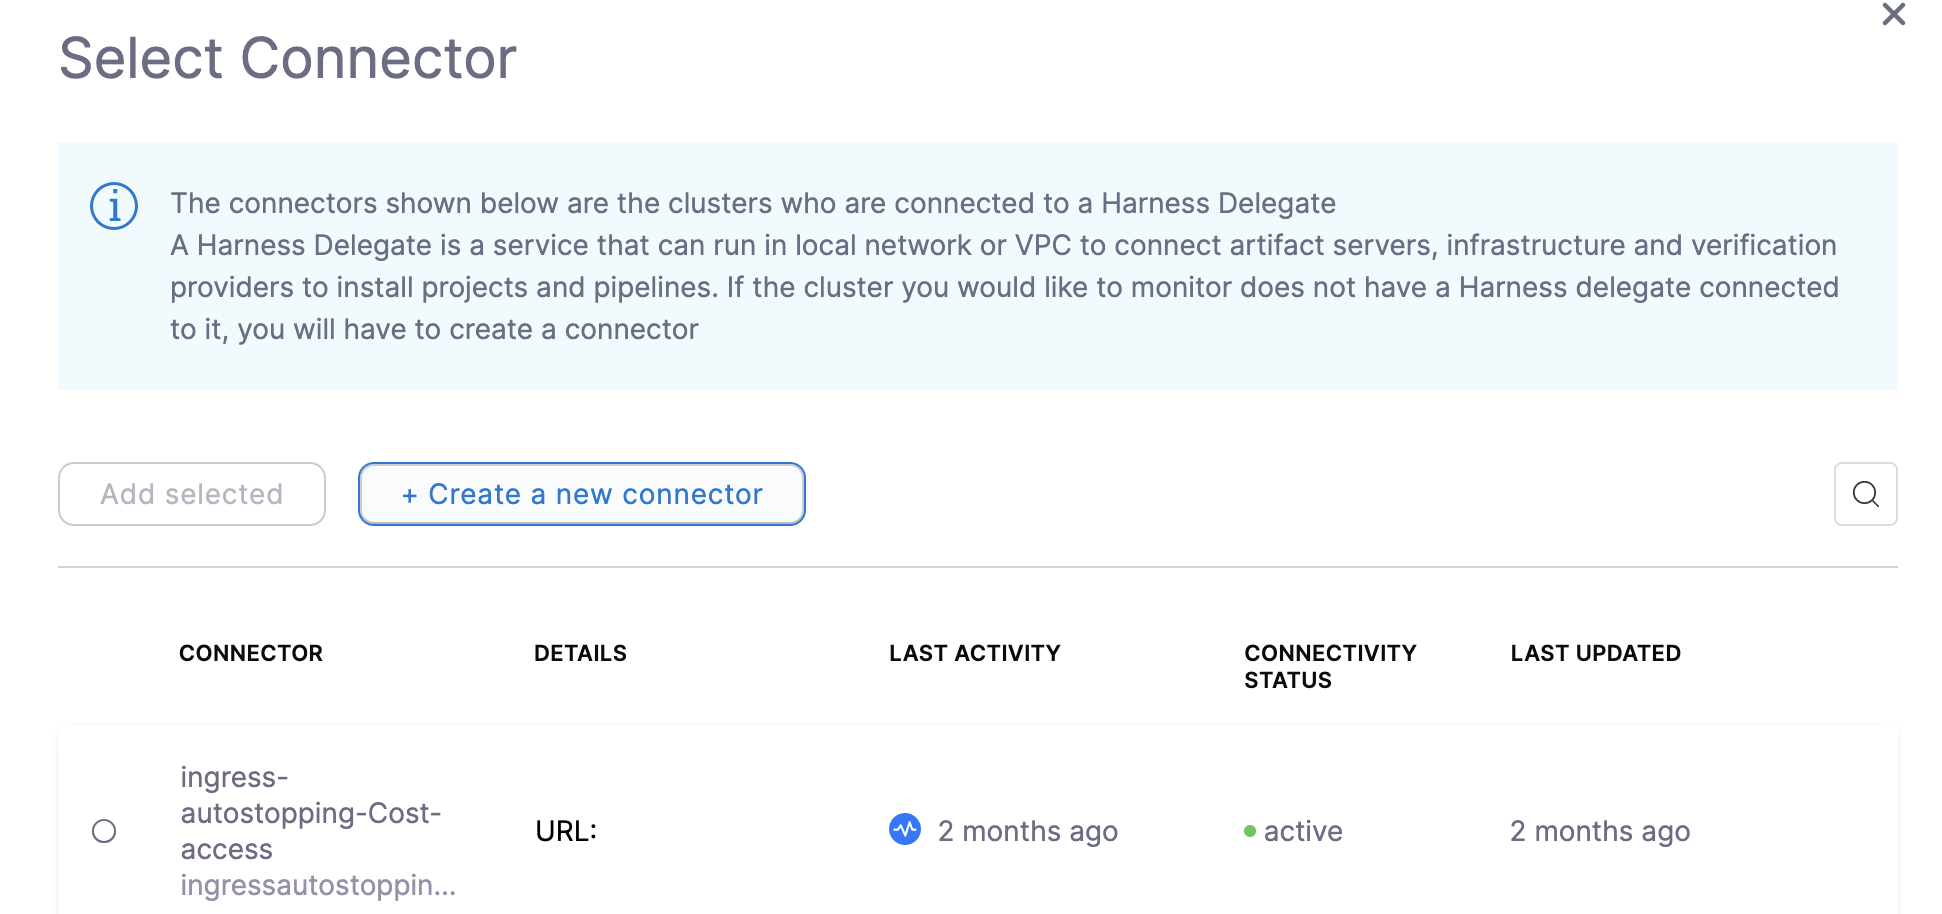This screenshot has width=1942, height=914.
Task: Open the connector search field
Action: (x=1865, y=494)
